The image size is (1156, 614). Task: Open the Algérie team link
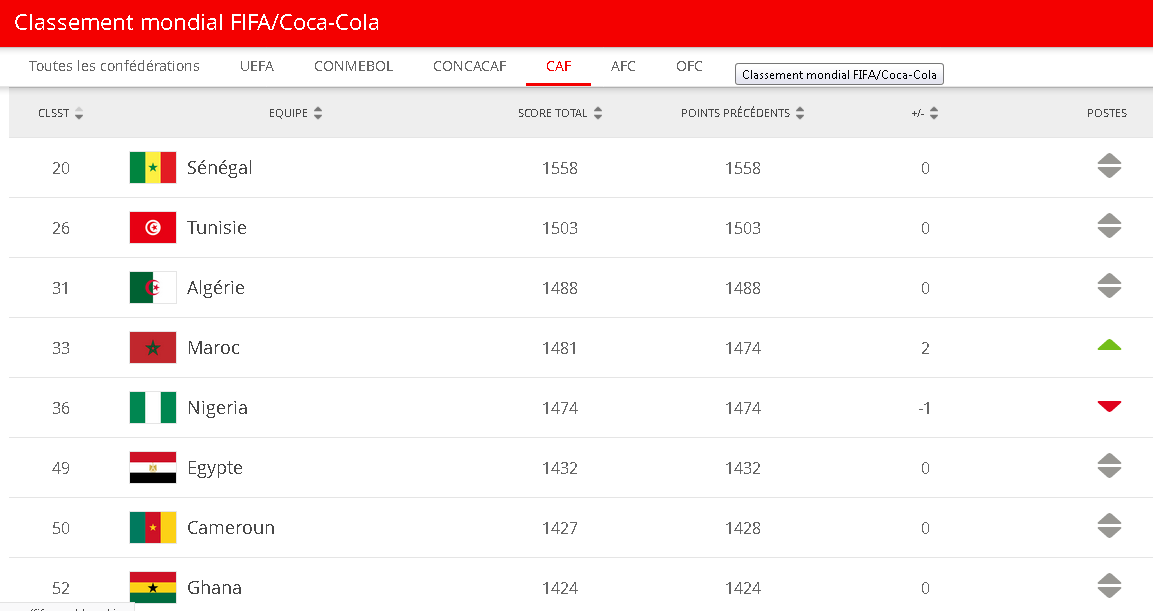[x=216, y=288]
